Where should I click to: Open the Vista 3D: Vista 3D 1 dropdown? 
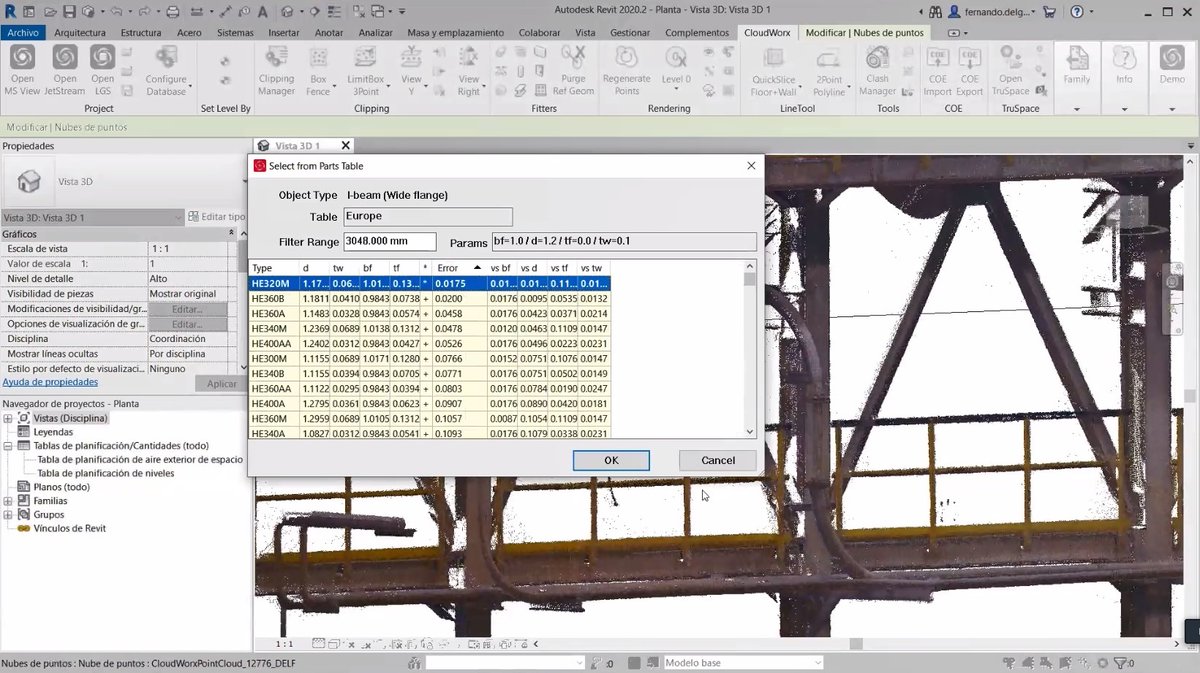[93, 217]
